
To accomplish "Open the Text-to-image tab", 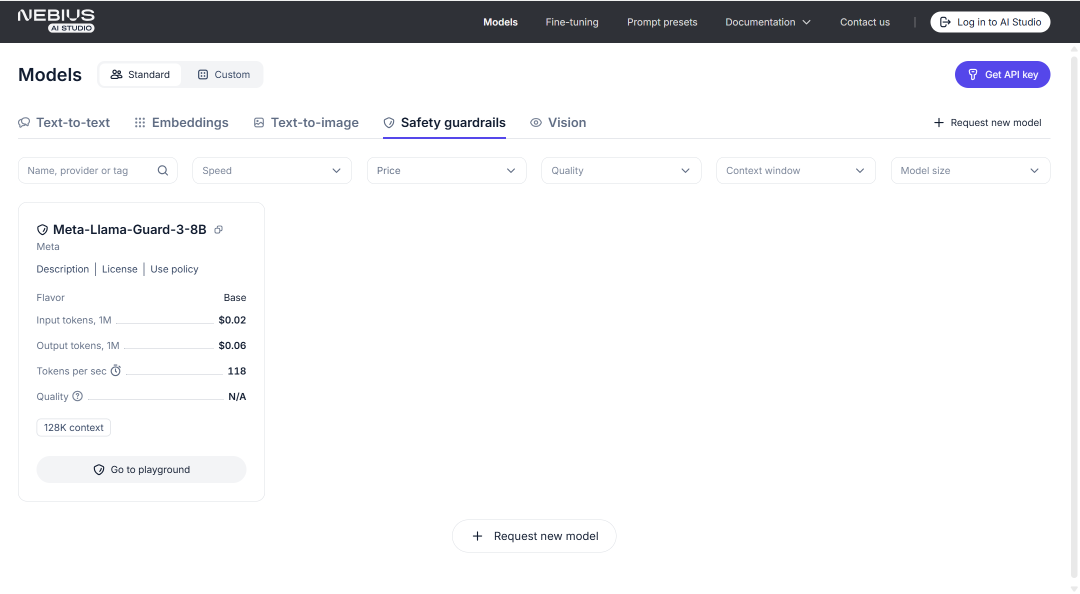I will (x=306, y=123).
